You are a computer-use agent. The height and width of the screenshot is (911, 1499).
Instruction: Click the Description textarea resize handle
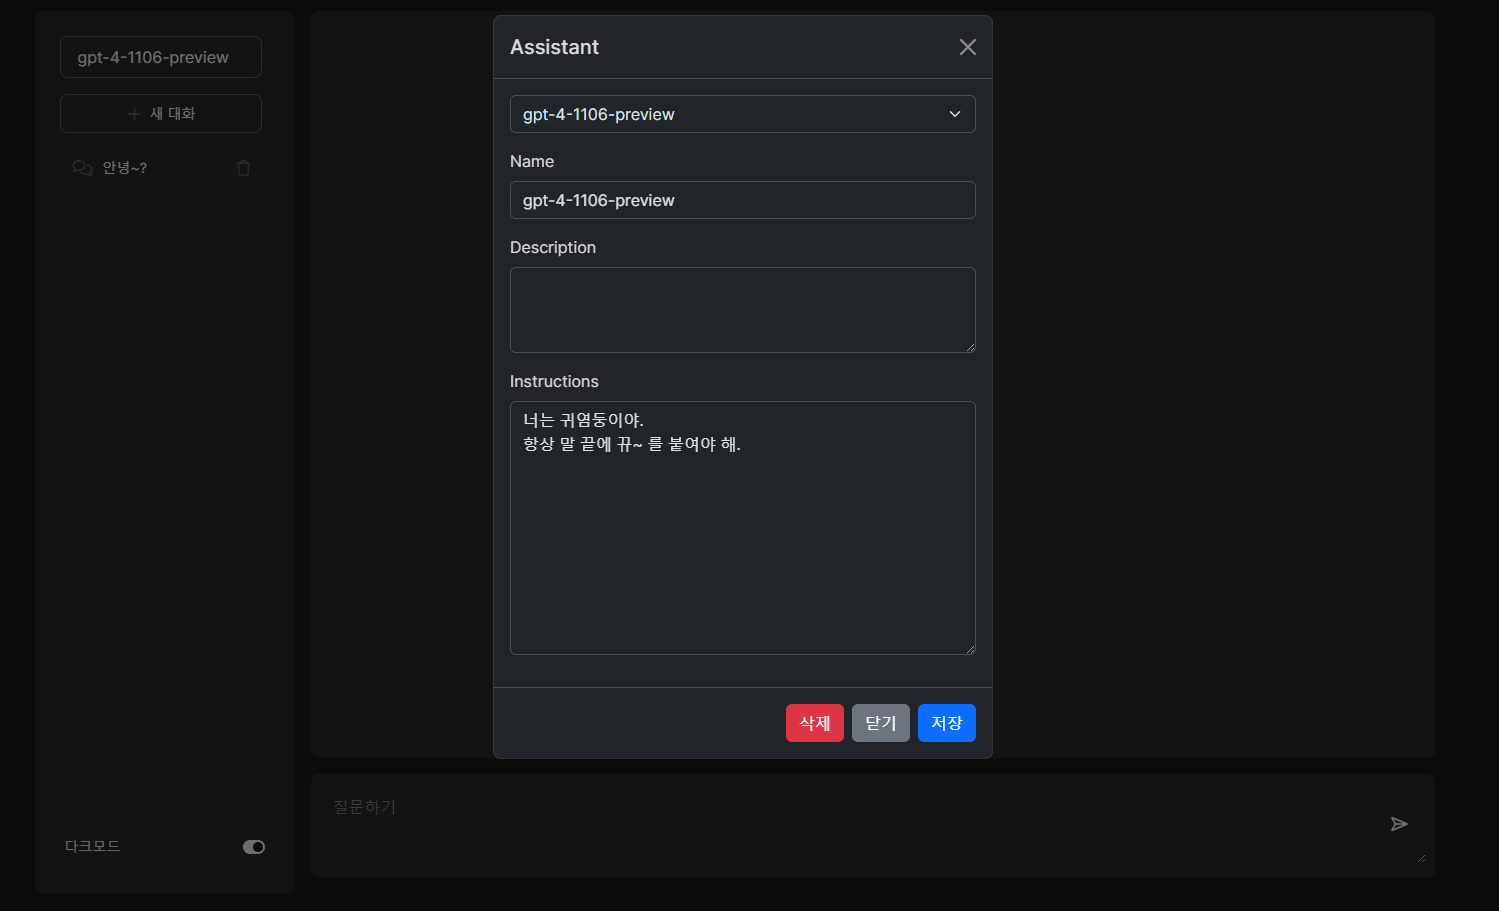pyautogui.click(x=970, y=347)
